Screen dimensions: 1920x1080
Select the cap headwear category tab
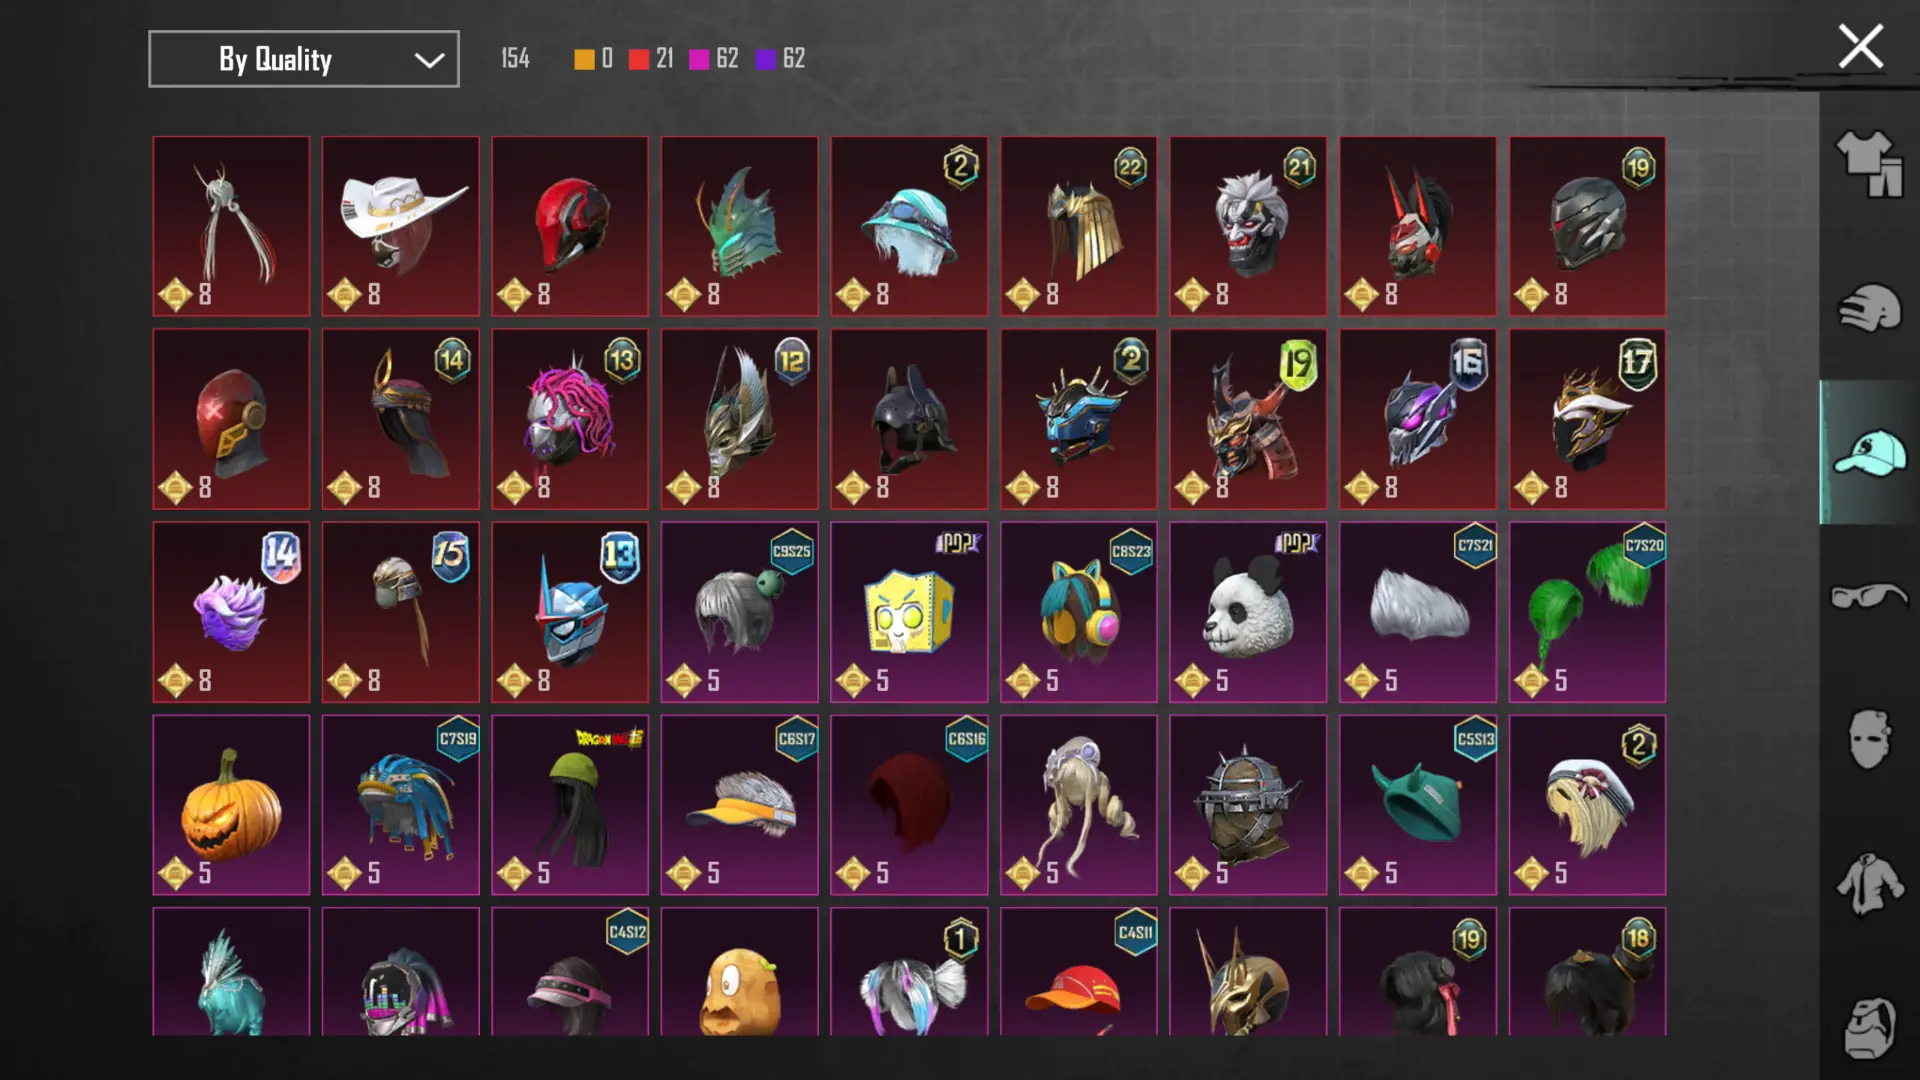pos(1868,453)
